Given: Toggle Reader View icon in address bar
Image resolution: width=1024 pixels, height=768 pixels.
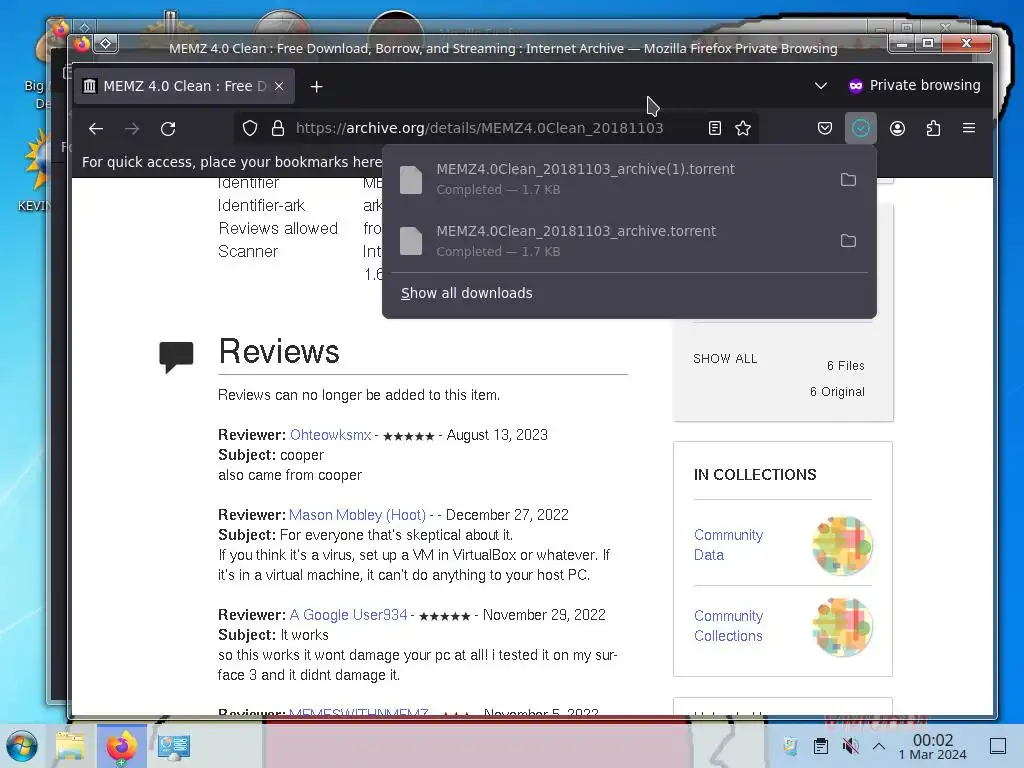Looking at the screenshot, I should pos(714,128).
